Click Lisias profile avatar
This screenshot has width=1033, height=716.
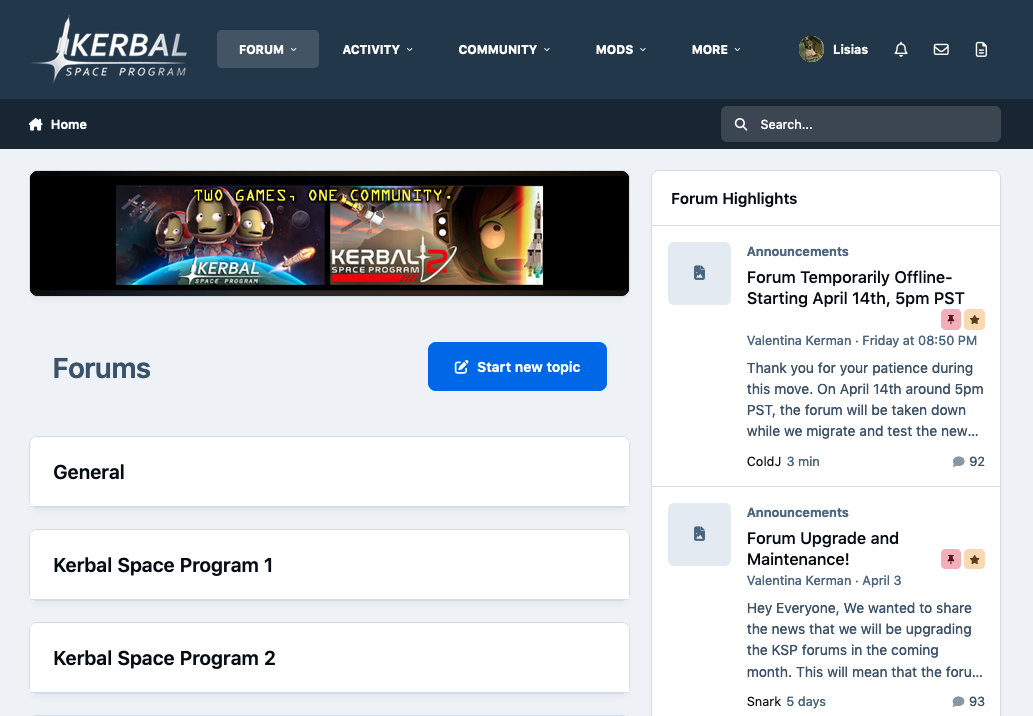pyautogui.click(x=811, y=49)
